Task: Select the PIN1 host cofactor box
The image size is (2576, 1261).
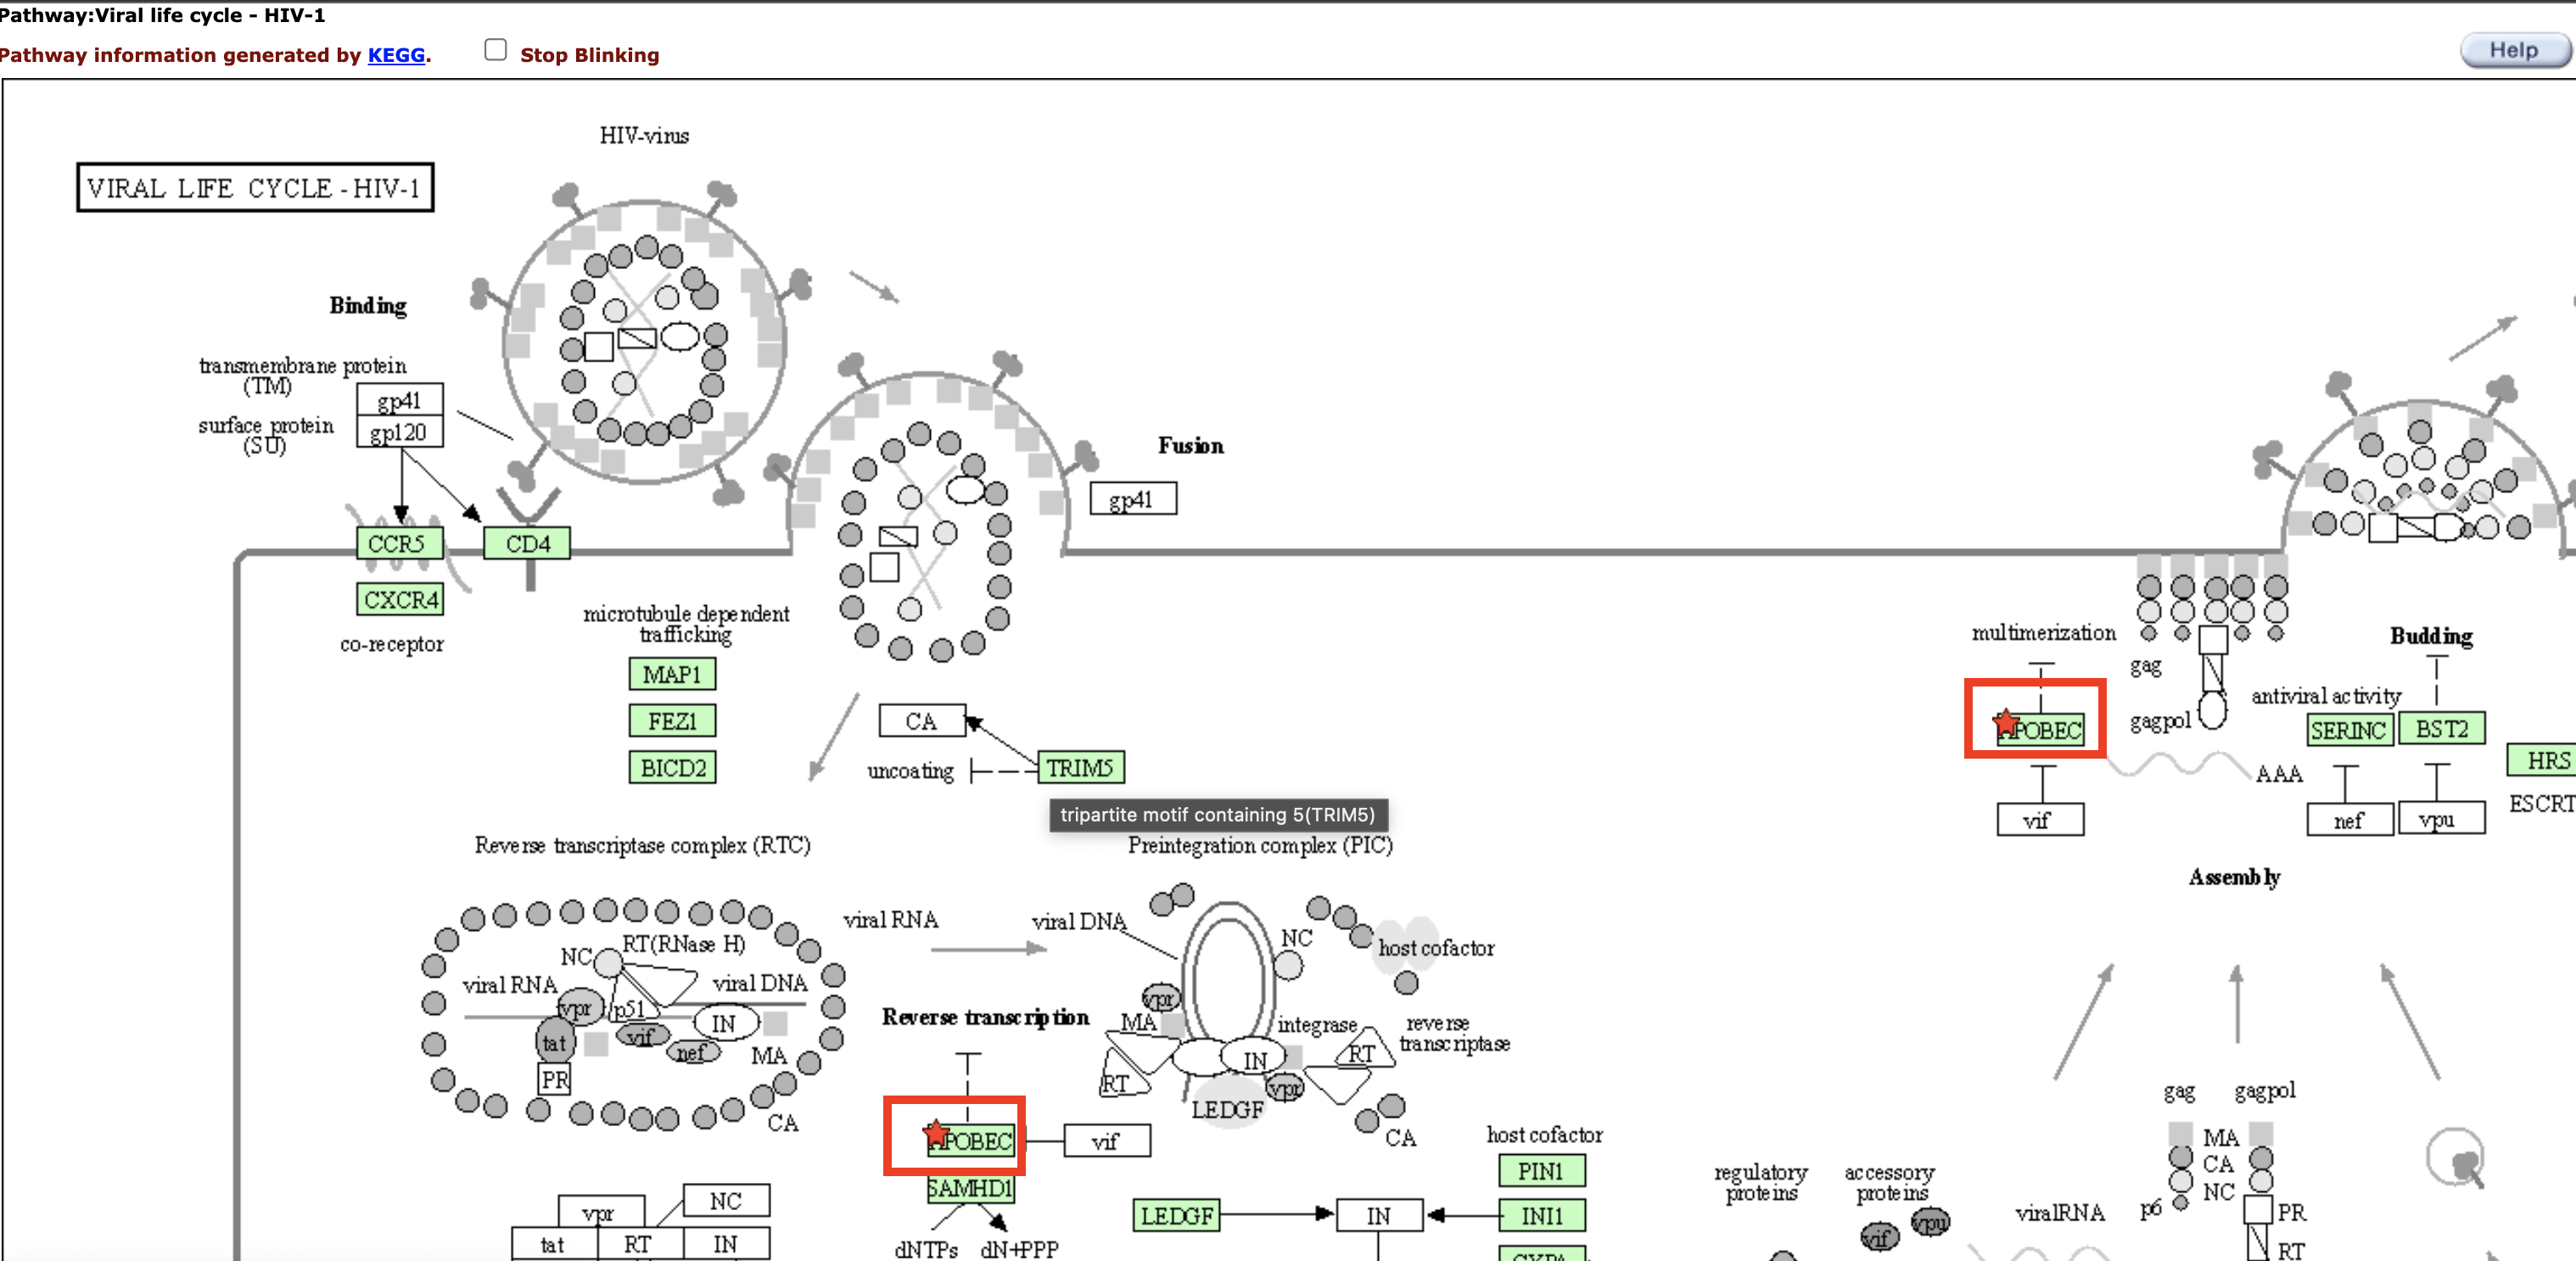Action: [1541, 1171]
